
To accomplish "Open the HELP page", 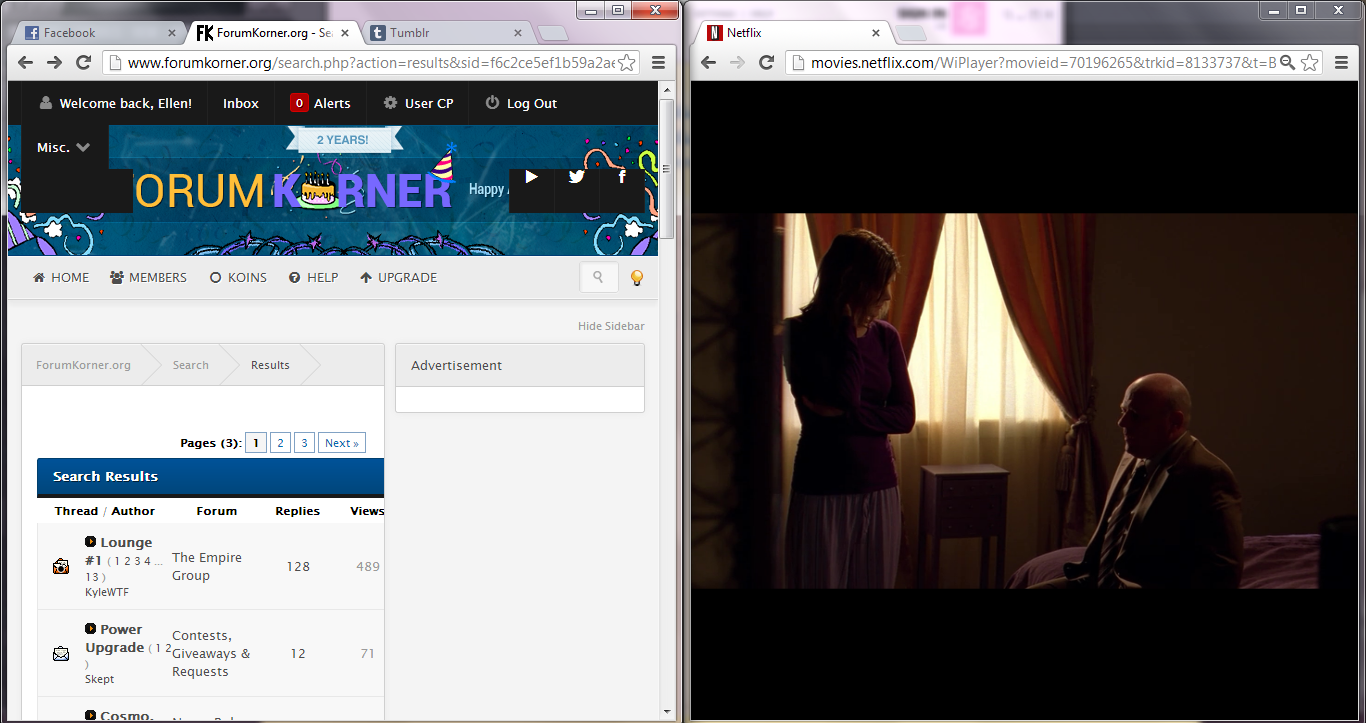I will coord(313,277).
